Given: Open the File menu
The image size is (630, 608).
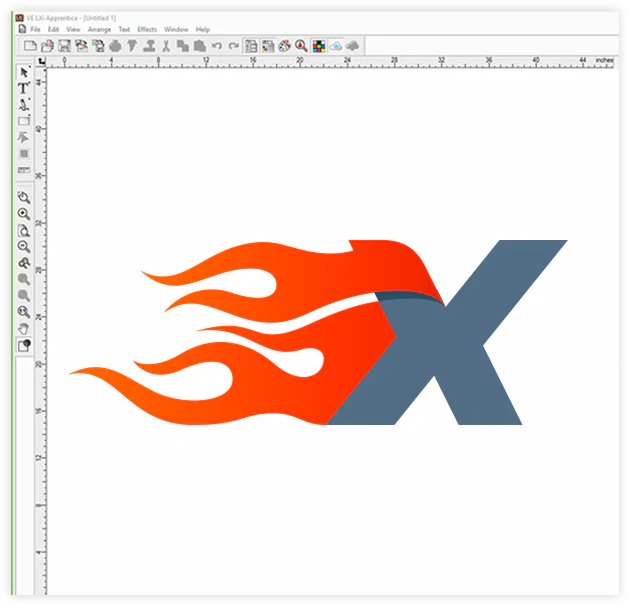Looking at the screenshot, I should 35,30.
